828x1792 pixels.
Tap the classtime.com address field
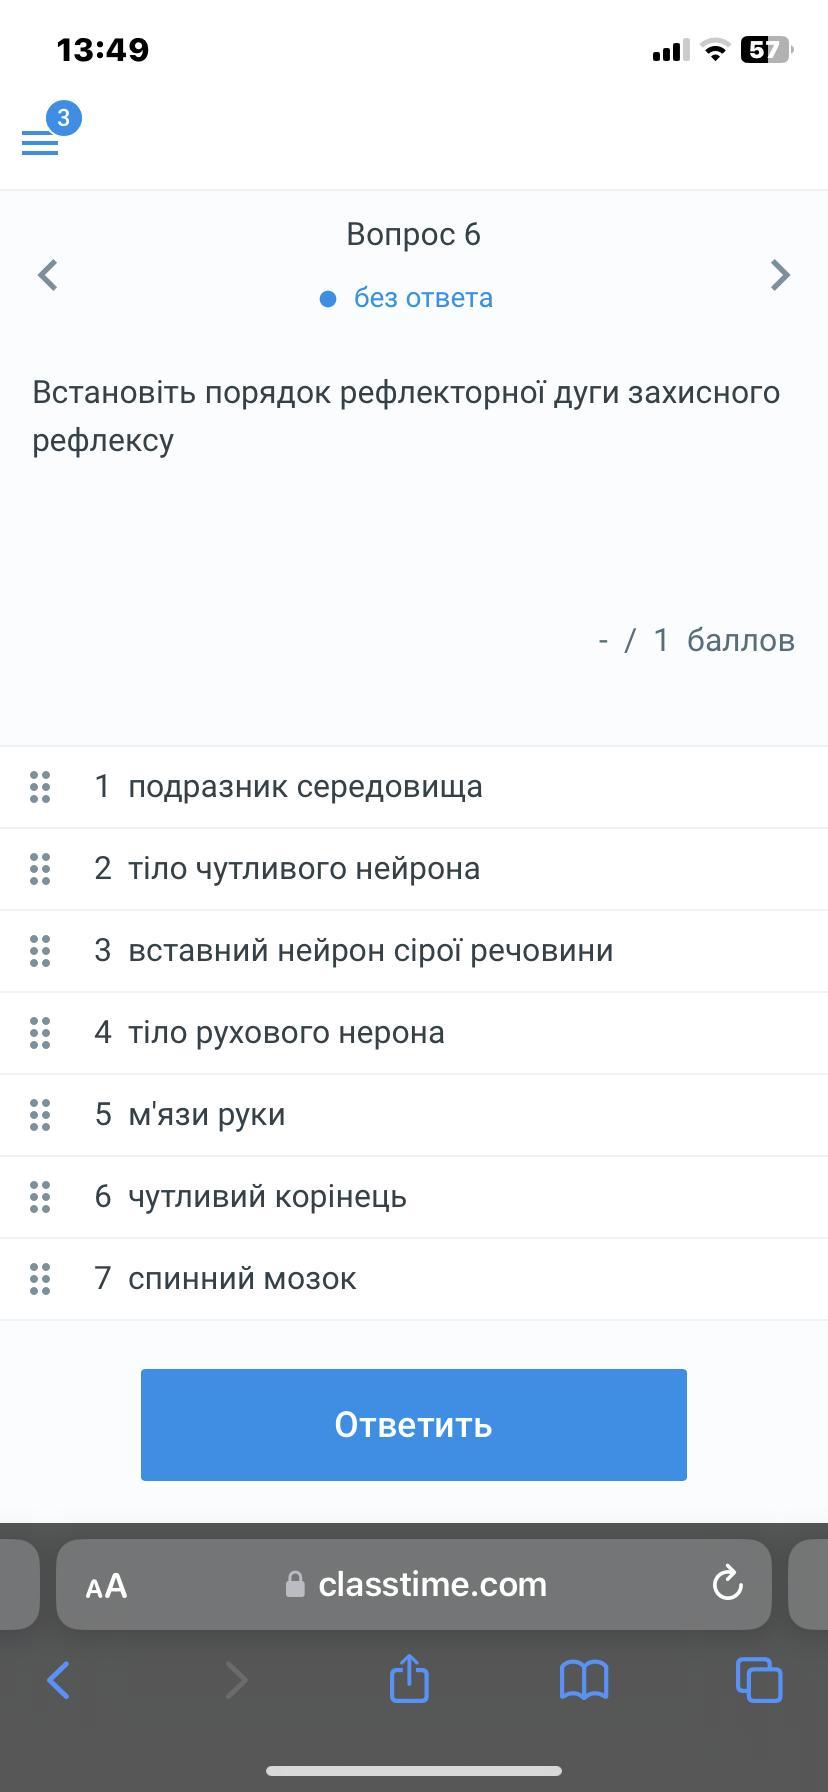[x=414, y=1584]
